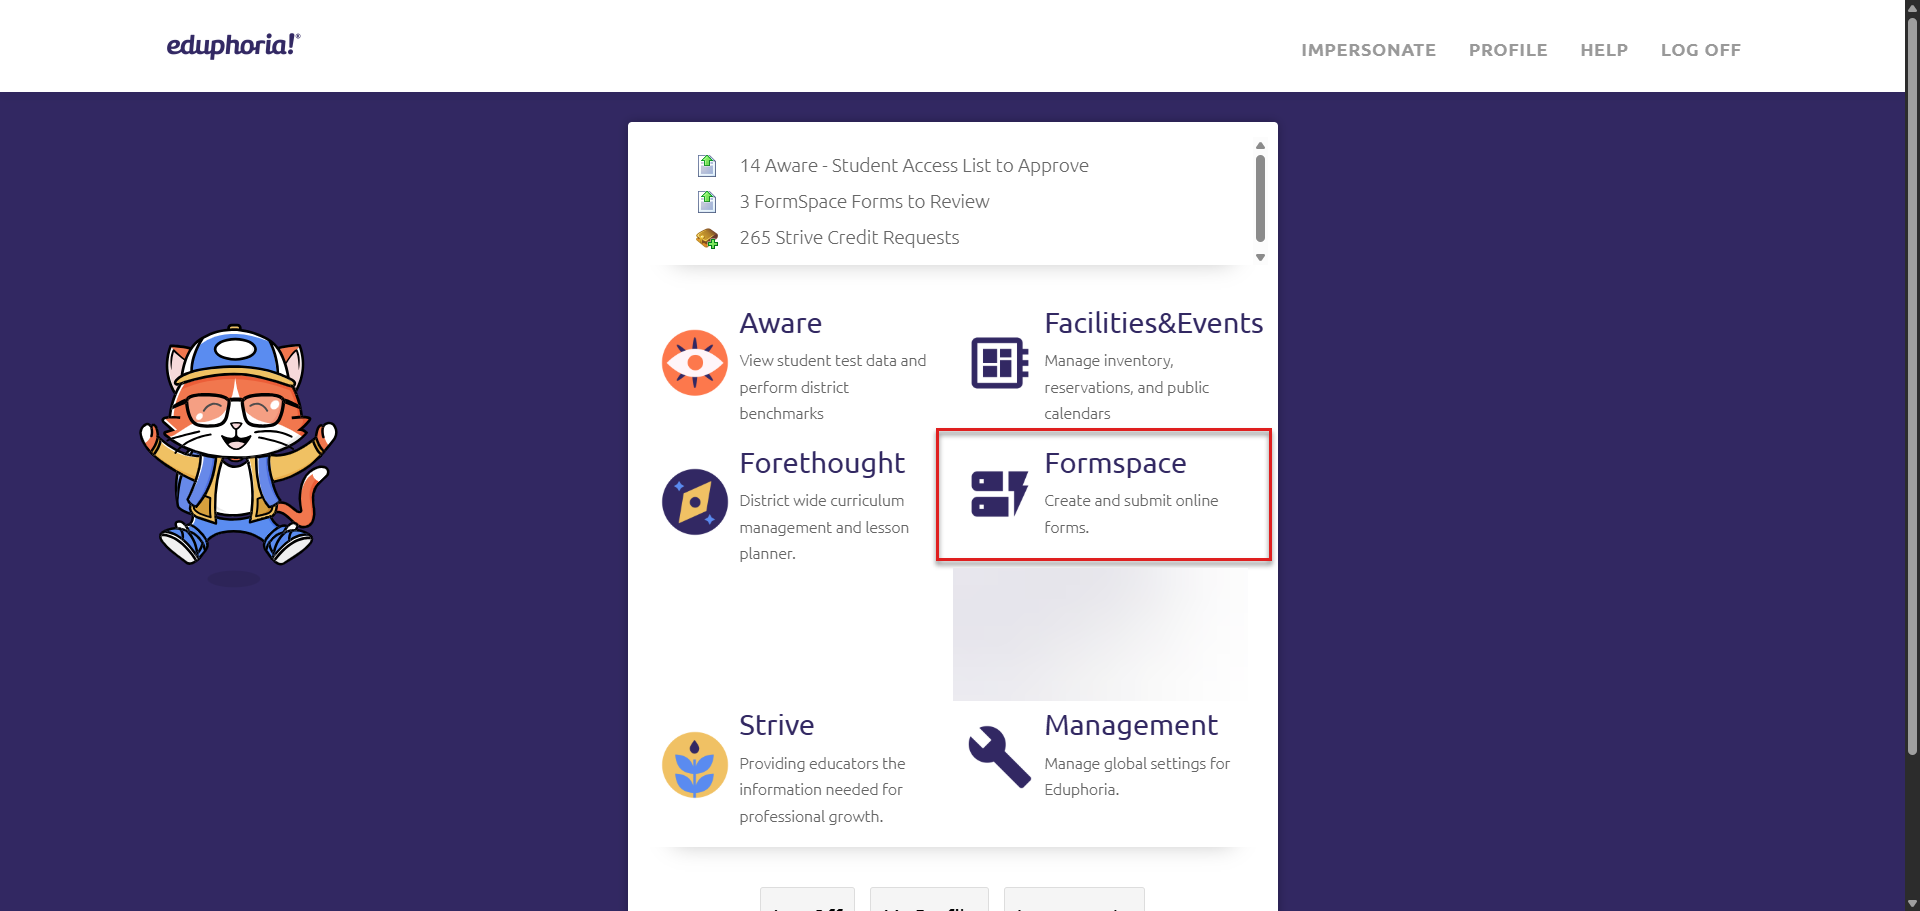Click the notification list scroll up arrow

pyautogui.click(x=1260, y=146)
